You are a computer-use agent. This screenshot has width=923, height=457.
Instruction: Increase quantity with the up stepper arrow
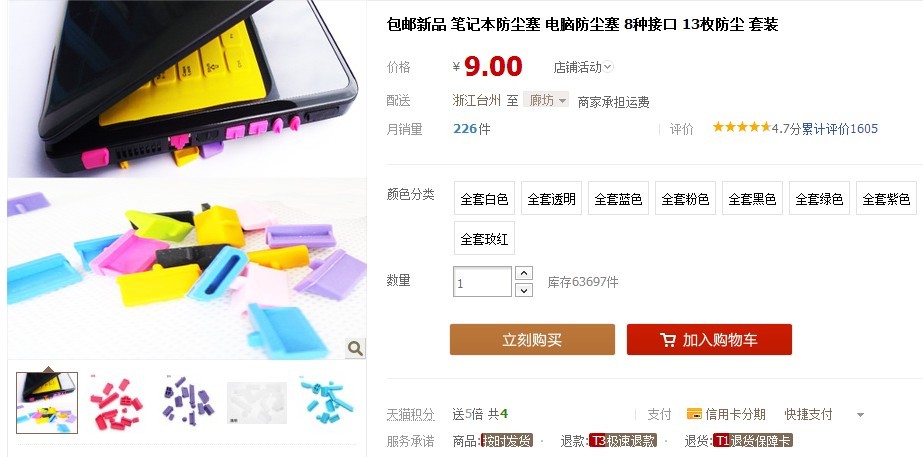[524, 273]
